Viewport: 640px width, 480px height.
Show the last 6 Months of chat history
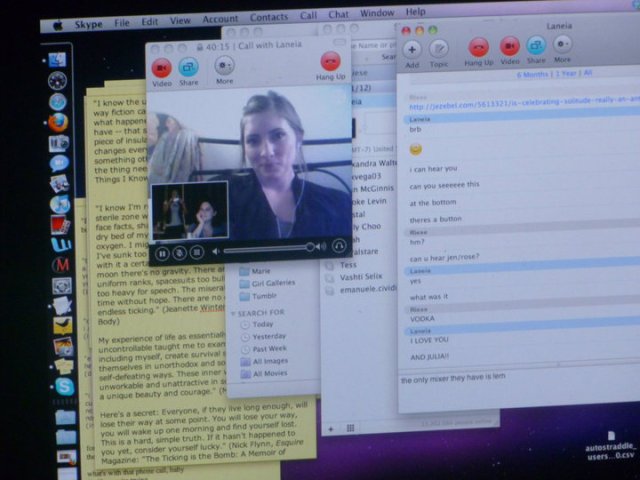click(x=532, y=75)
